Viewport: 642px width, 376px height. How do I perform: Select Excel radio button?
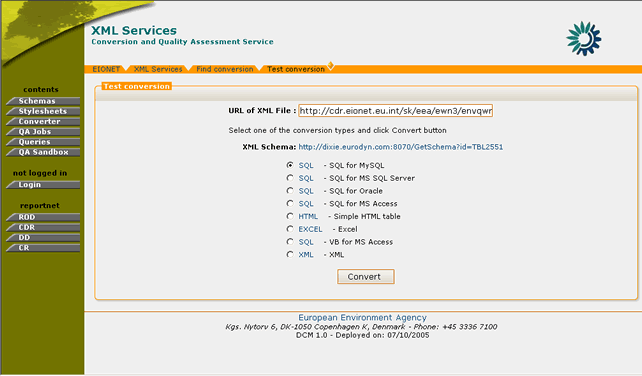[x=290, y=229]
